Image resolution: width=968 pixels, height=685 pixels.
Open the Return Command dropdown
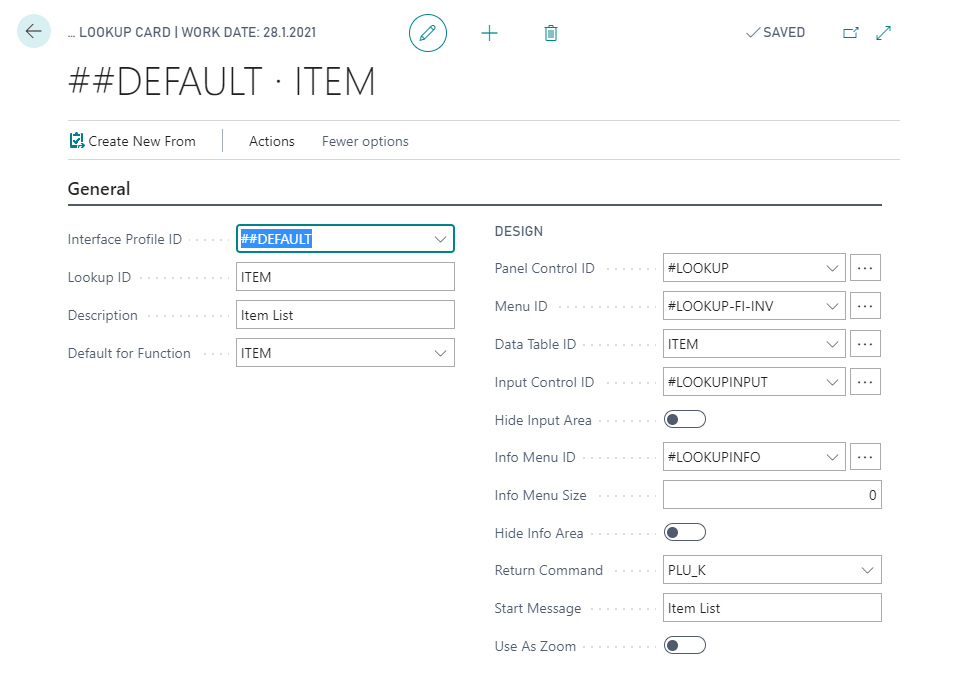pyautogui.click(x=866, y=571)
